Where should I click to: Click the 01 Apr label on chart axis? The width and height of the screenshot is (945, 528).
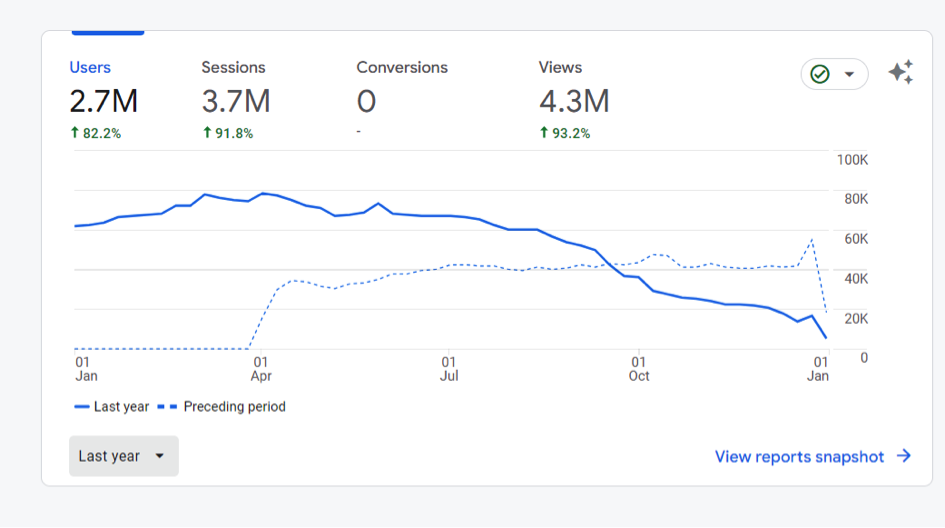click(x=260, y=369)
